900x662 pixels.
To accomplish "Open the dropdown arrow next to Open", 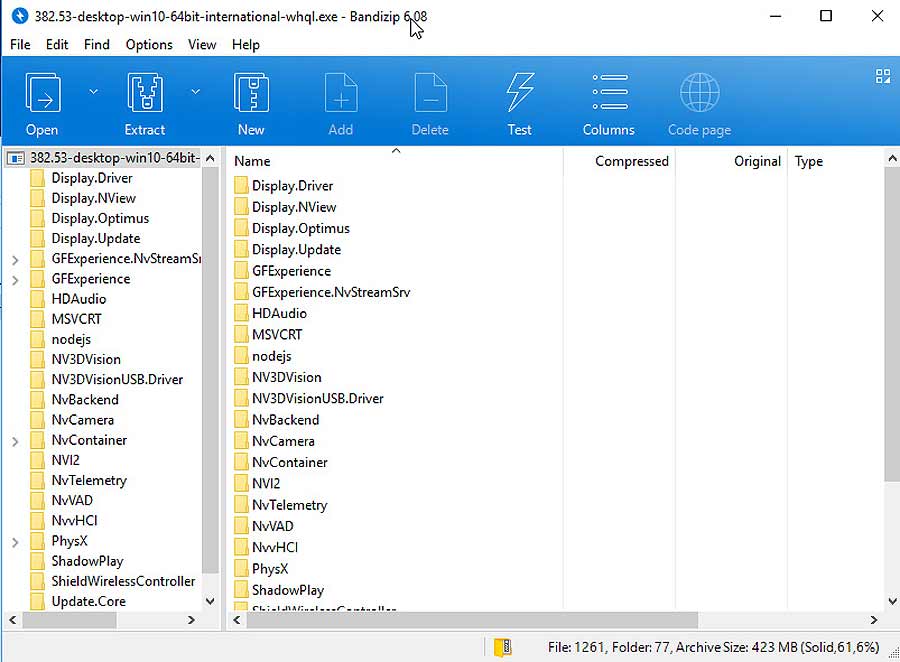I will coord(94,92).
